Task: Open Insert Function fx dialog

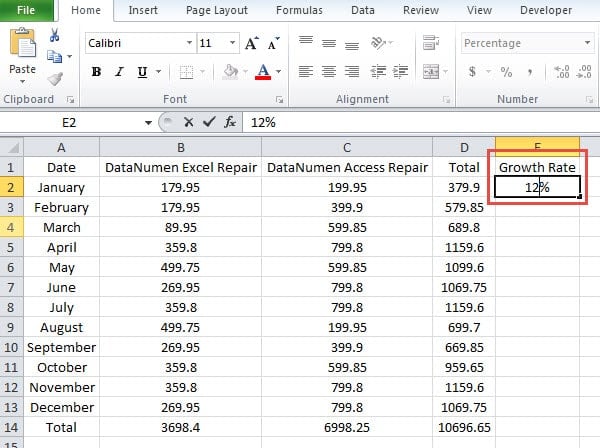Action: tap(230, 122)
